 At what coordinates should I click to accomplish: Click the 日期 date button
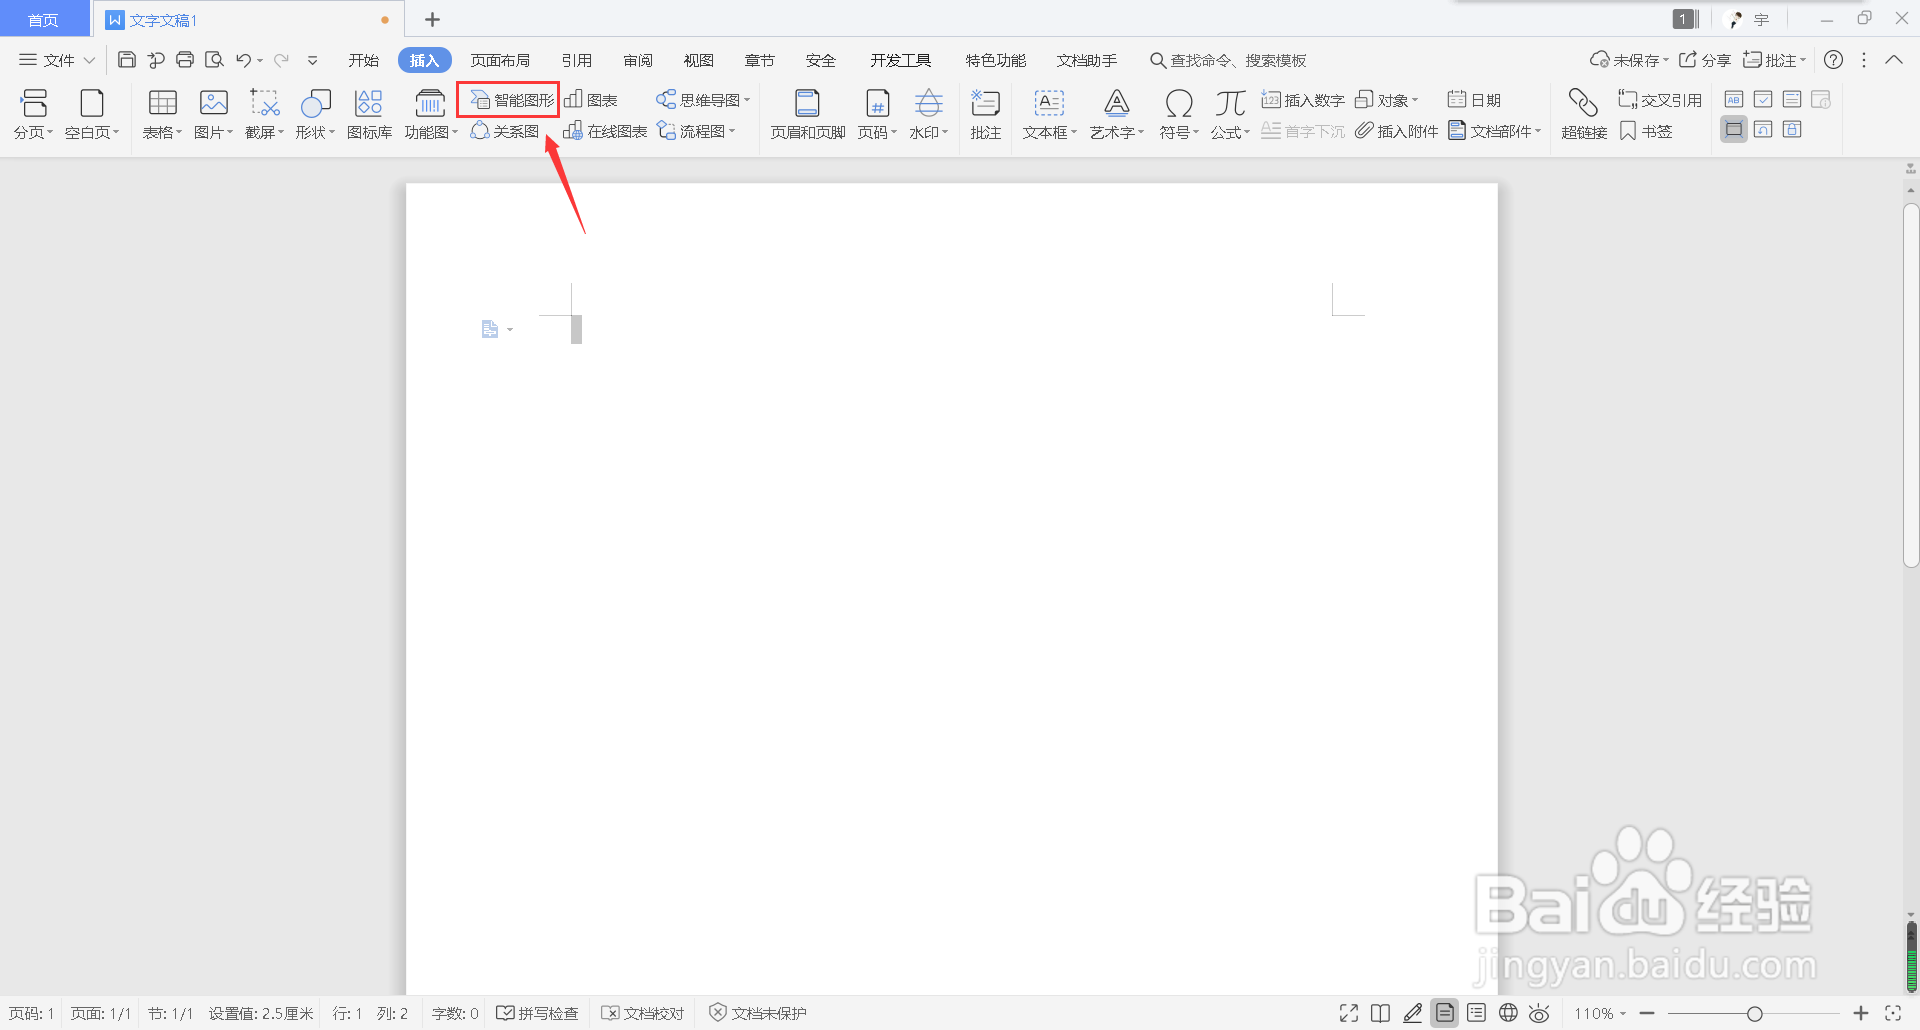1474,100
